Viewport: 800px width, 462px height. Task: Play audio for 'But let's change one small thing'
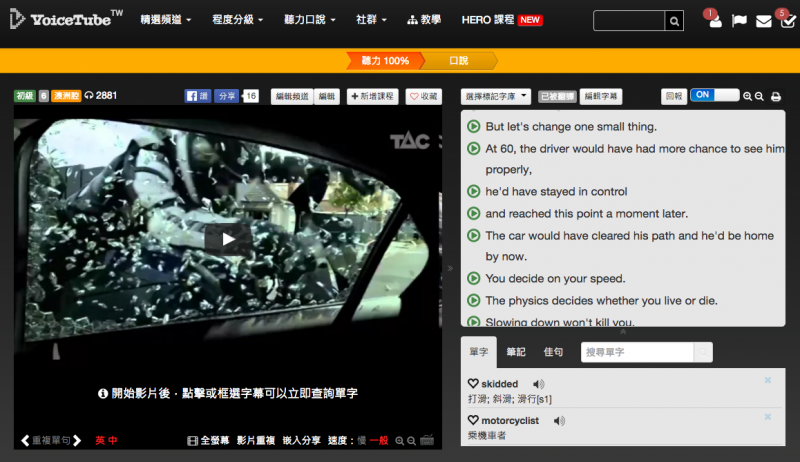pos(474,127)
